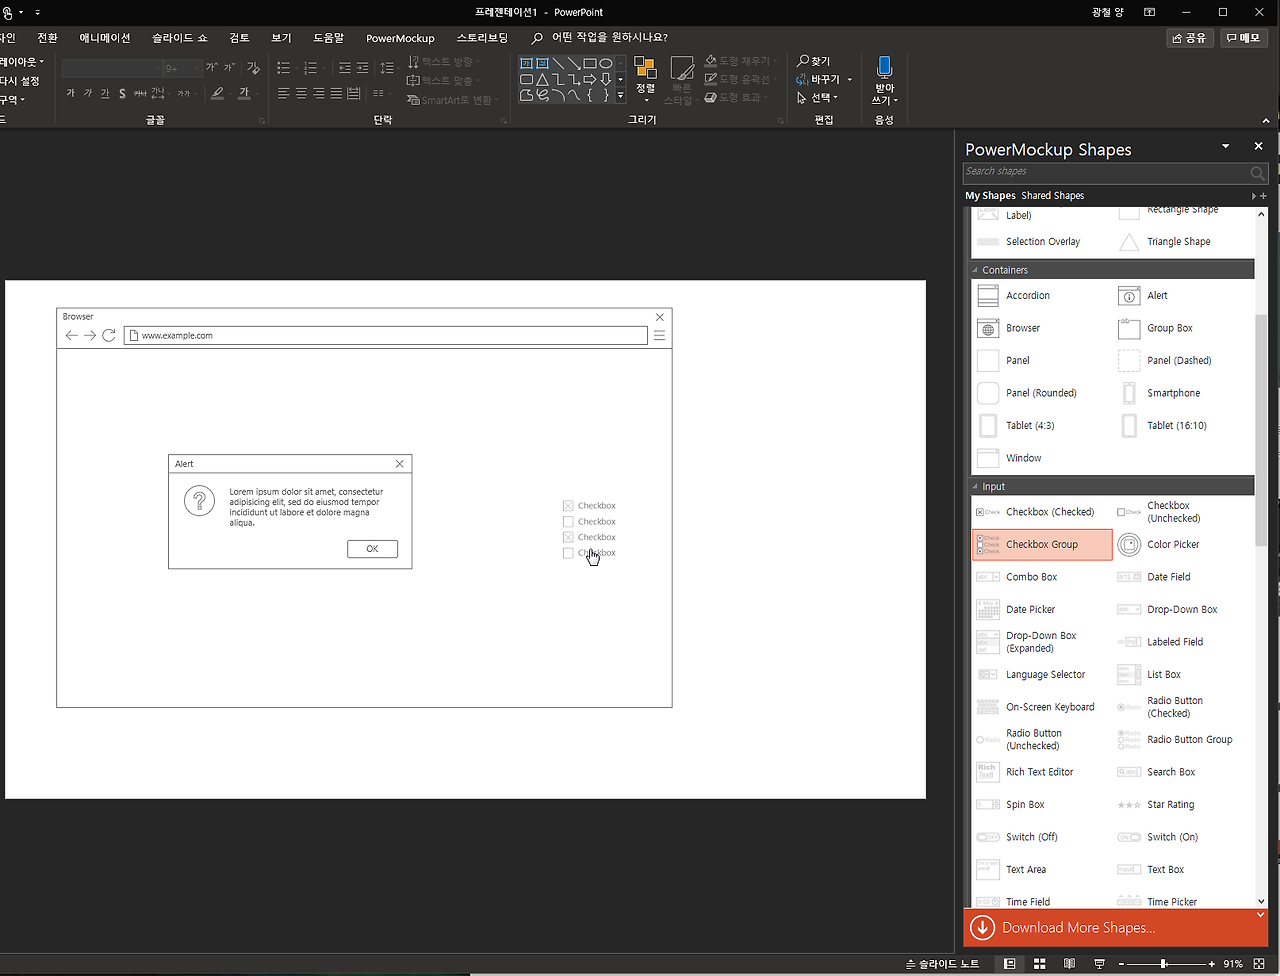Image resolution: width=1280 pixels, height=976 pixels.
Task: Collapse the Containers section
Action: point(976,270)
